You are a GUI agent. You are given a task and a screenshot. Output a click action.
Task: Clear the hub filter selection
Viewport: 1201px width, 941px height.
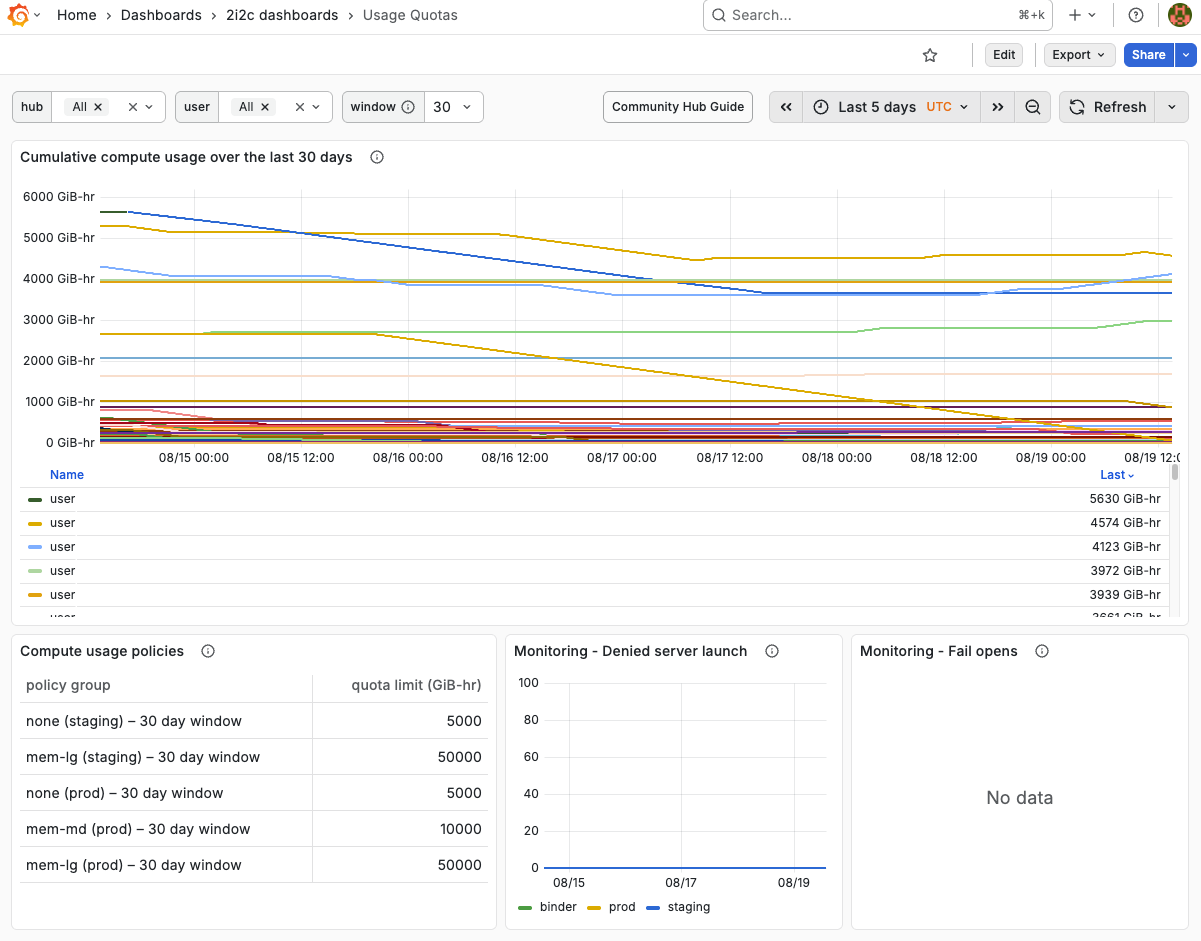point(132,107)
